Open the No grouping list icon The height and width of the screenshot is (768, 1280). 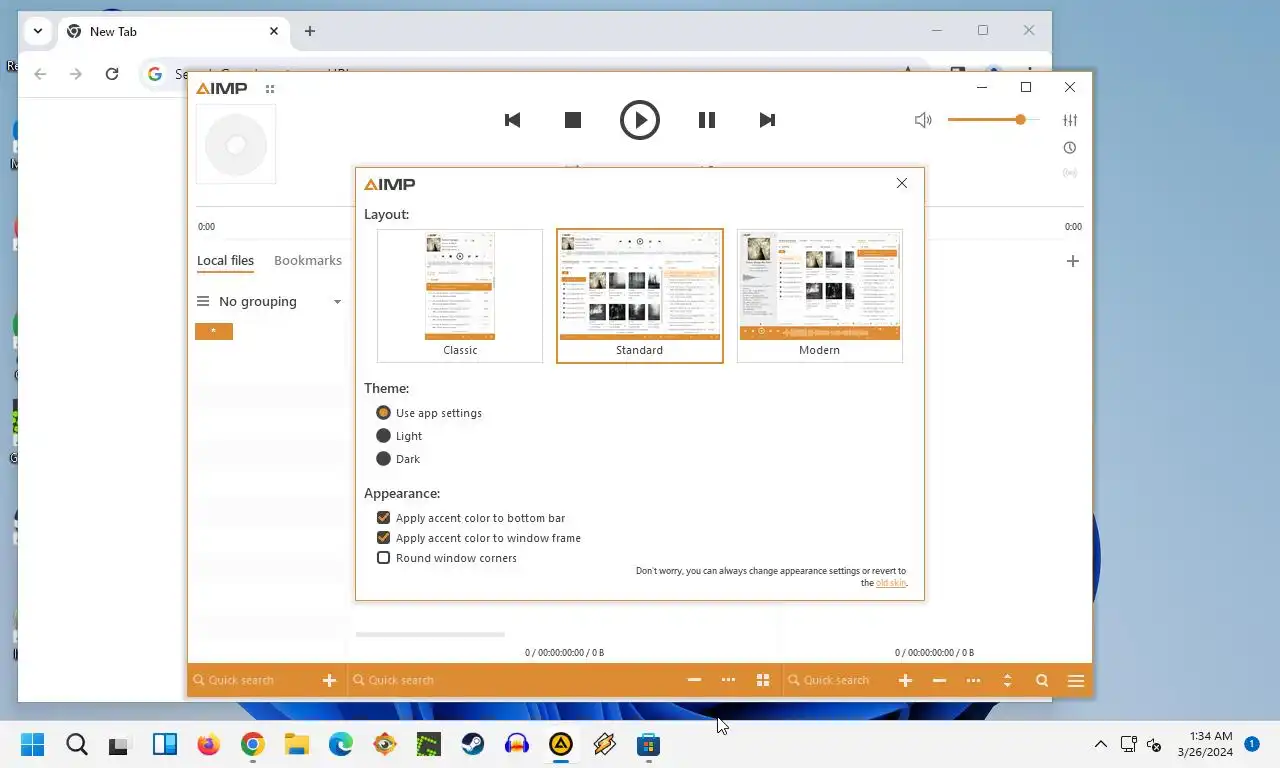(x=203, y=301)
